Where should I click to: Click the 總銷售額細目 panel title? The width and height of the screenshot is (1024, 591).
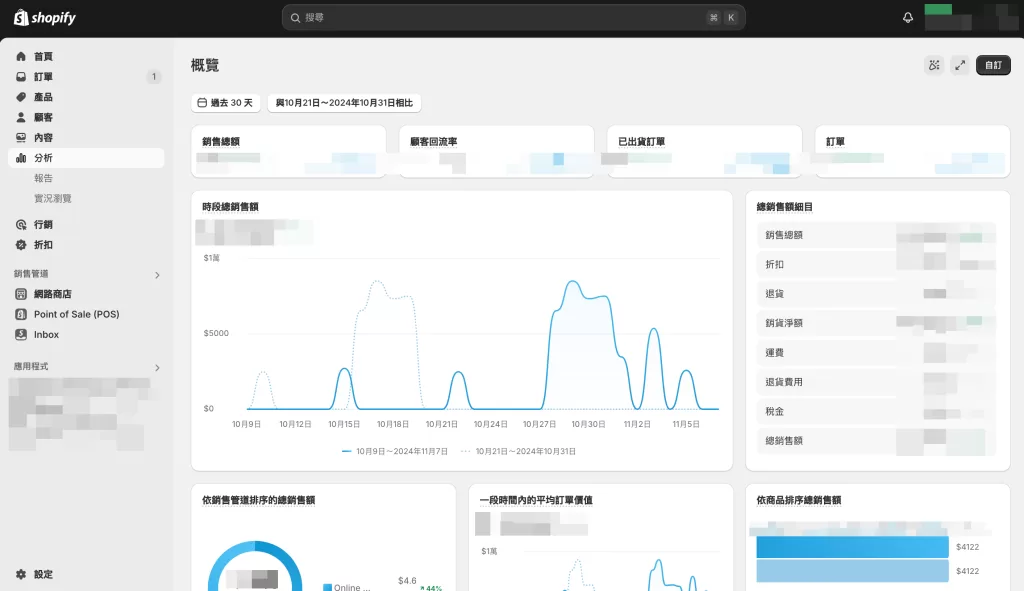[784, 206]
